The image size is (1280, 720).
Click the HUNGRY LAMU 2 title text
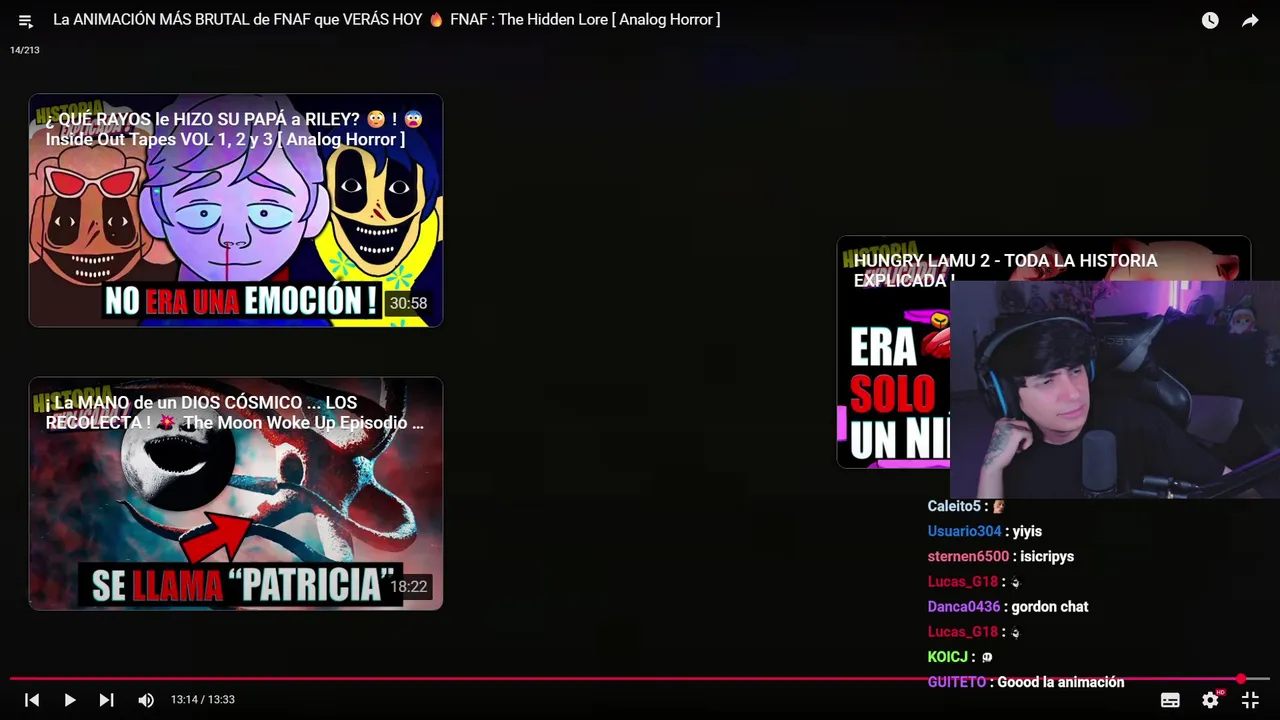point(1005,270)
